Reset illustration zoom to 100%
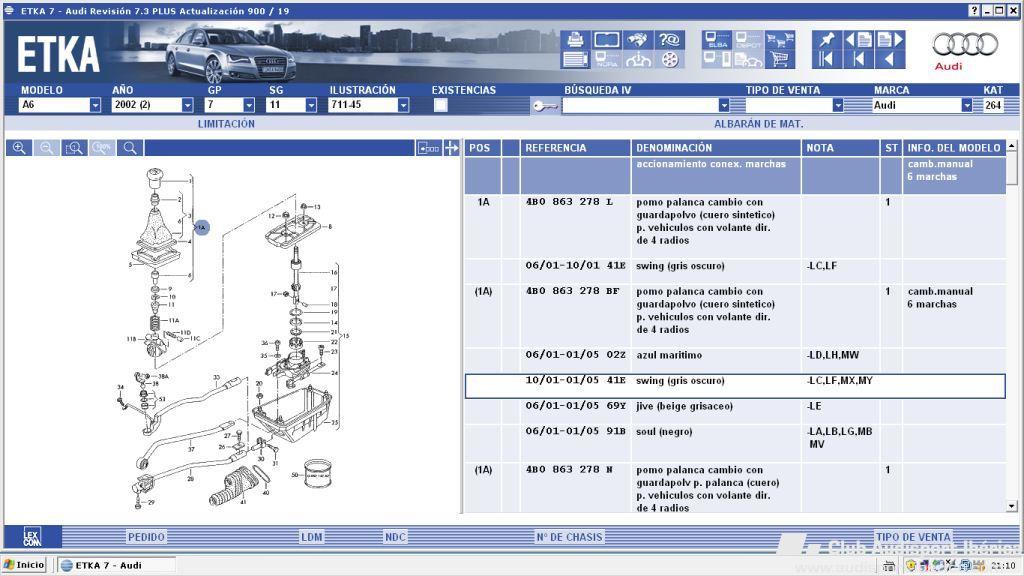Viewport: 1024px width, 576px height. pyautogui.click(x=102, y=148)
